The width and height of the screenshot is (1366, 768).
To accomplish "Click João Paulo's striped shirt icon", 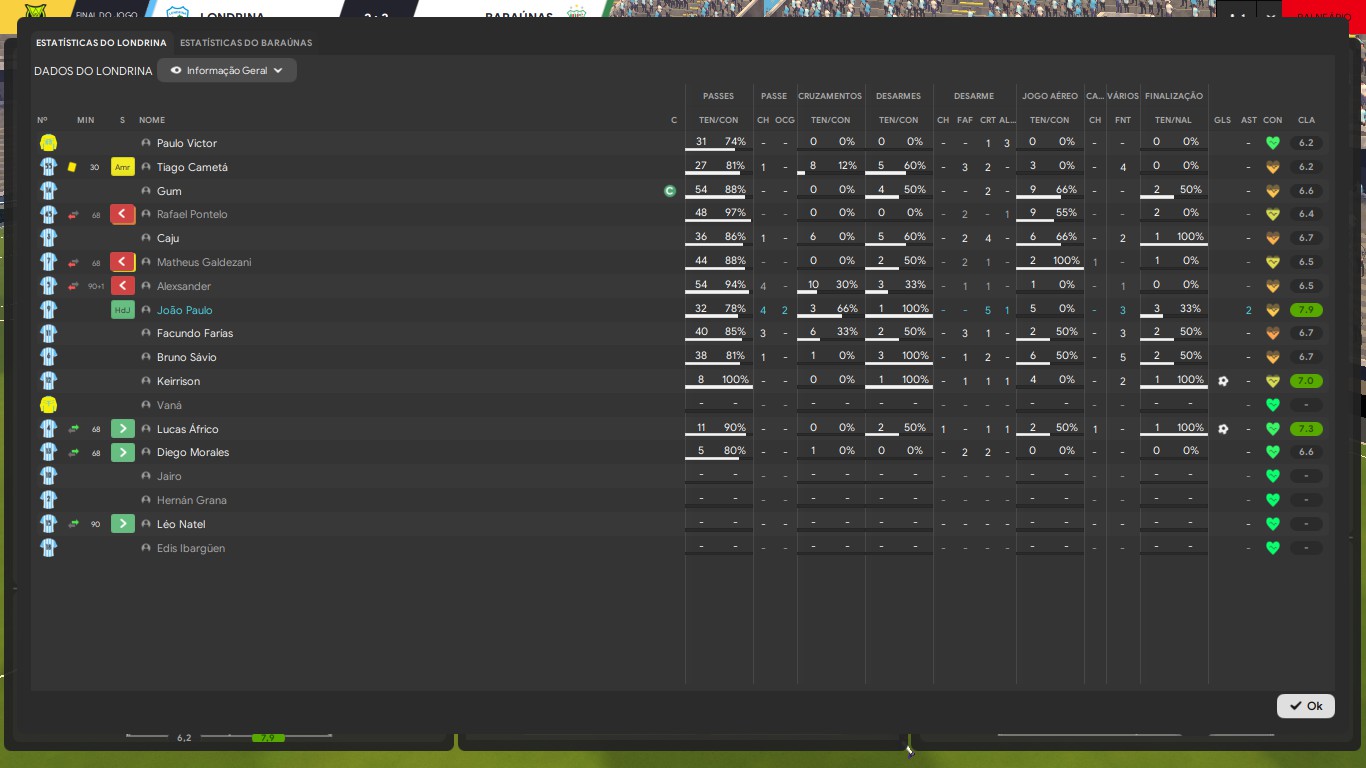I will coord(48,310).
